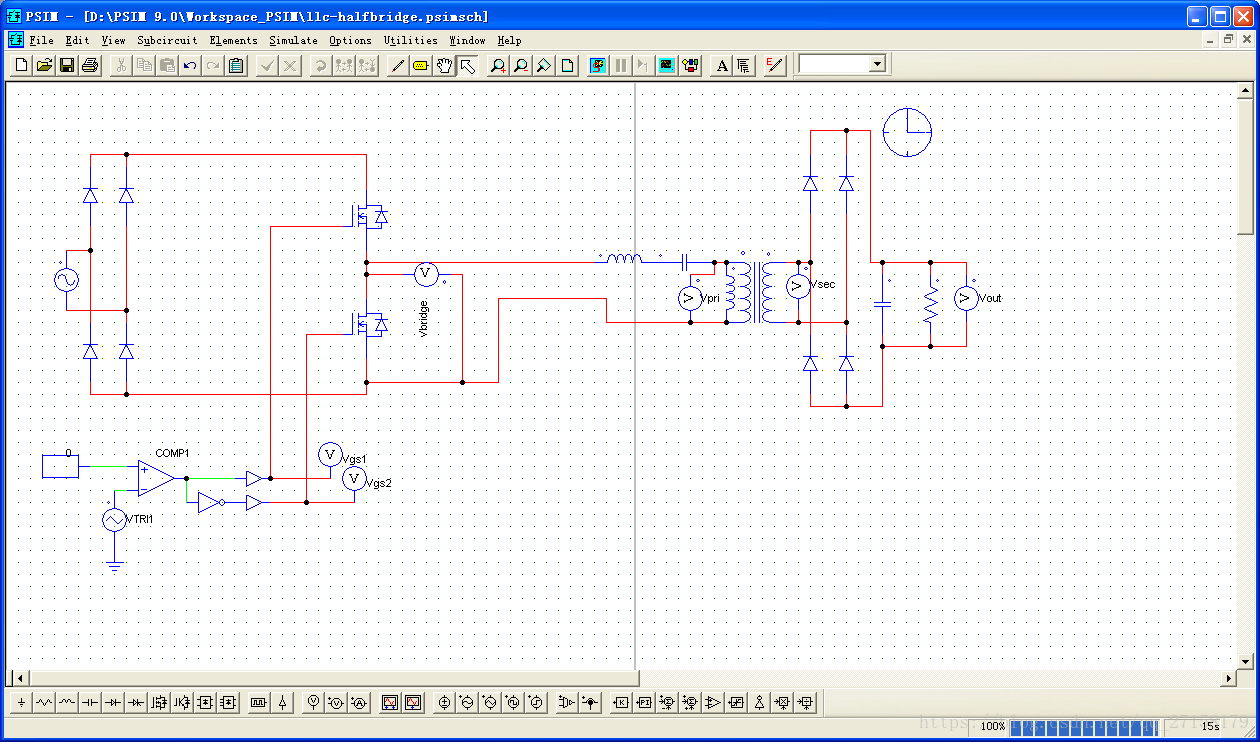Pick ground element from bottom toolbar

[x=21, y=703]
